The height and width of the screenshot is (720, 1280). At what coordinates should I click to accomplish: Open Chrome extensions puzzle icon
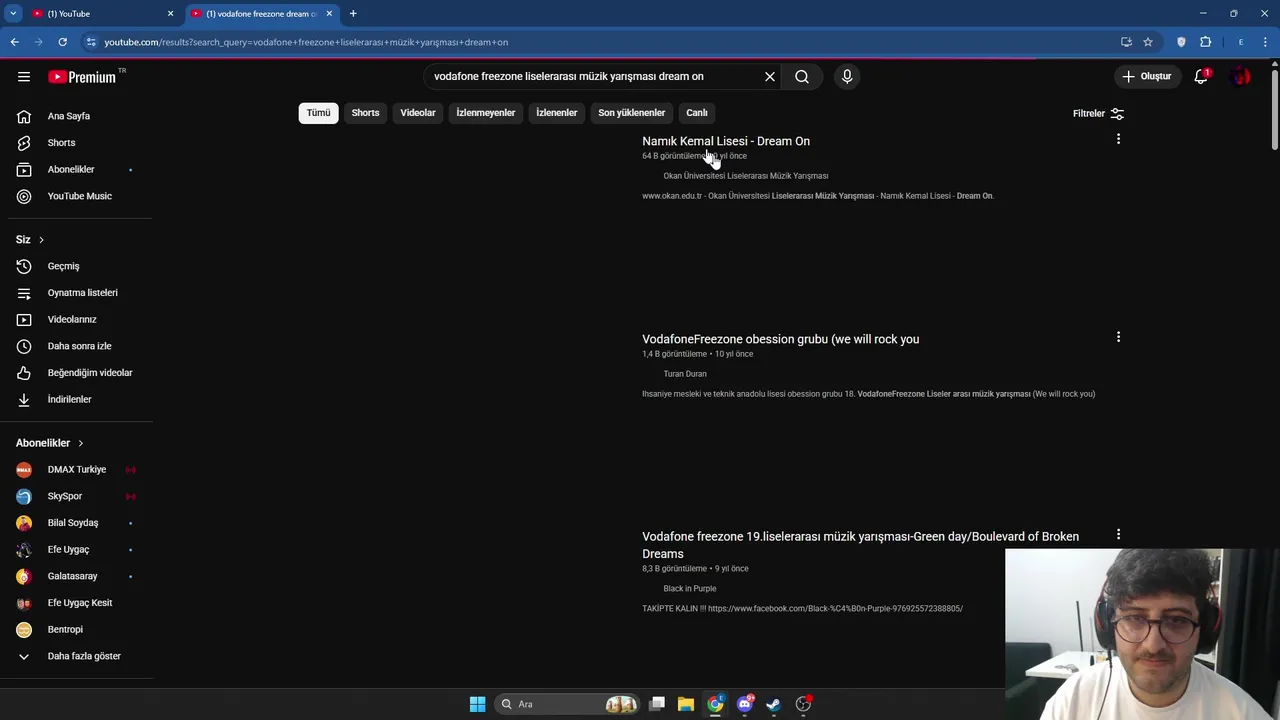1205,42
